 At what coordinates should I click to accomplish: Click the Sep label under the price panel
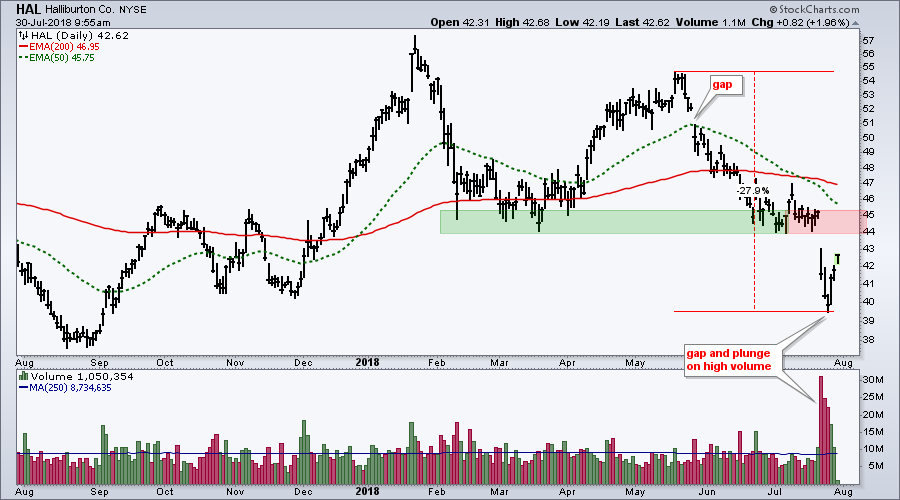[100, 363]
